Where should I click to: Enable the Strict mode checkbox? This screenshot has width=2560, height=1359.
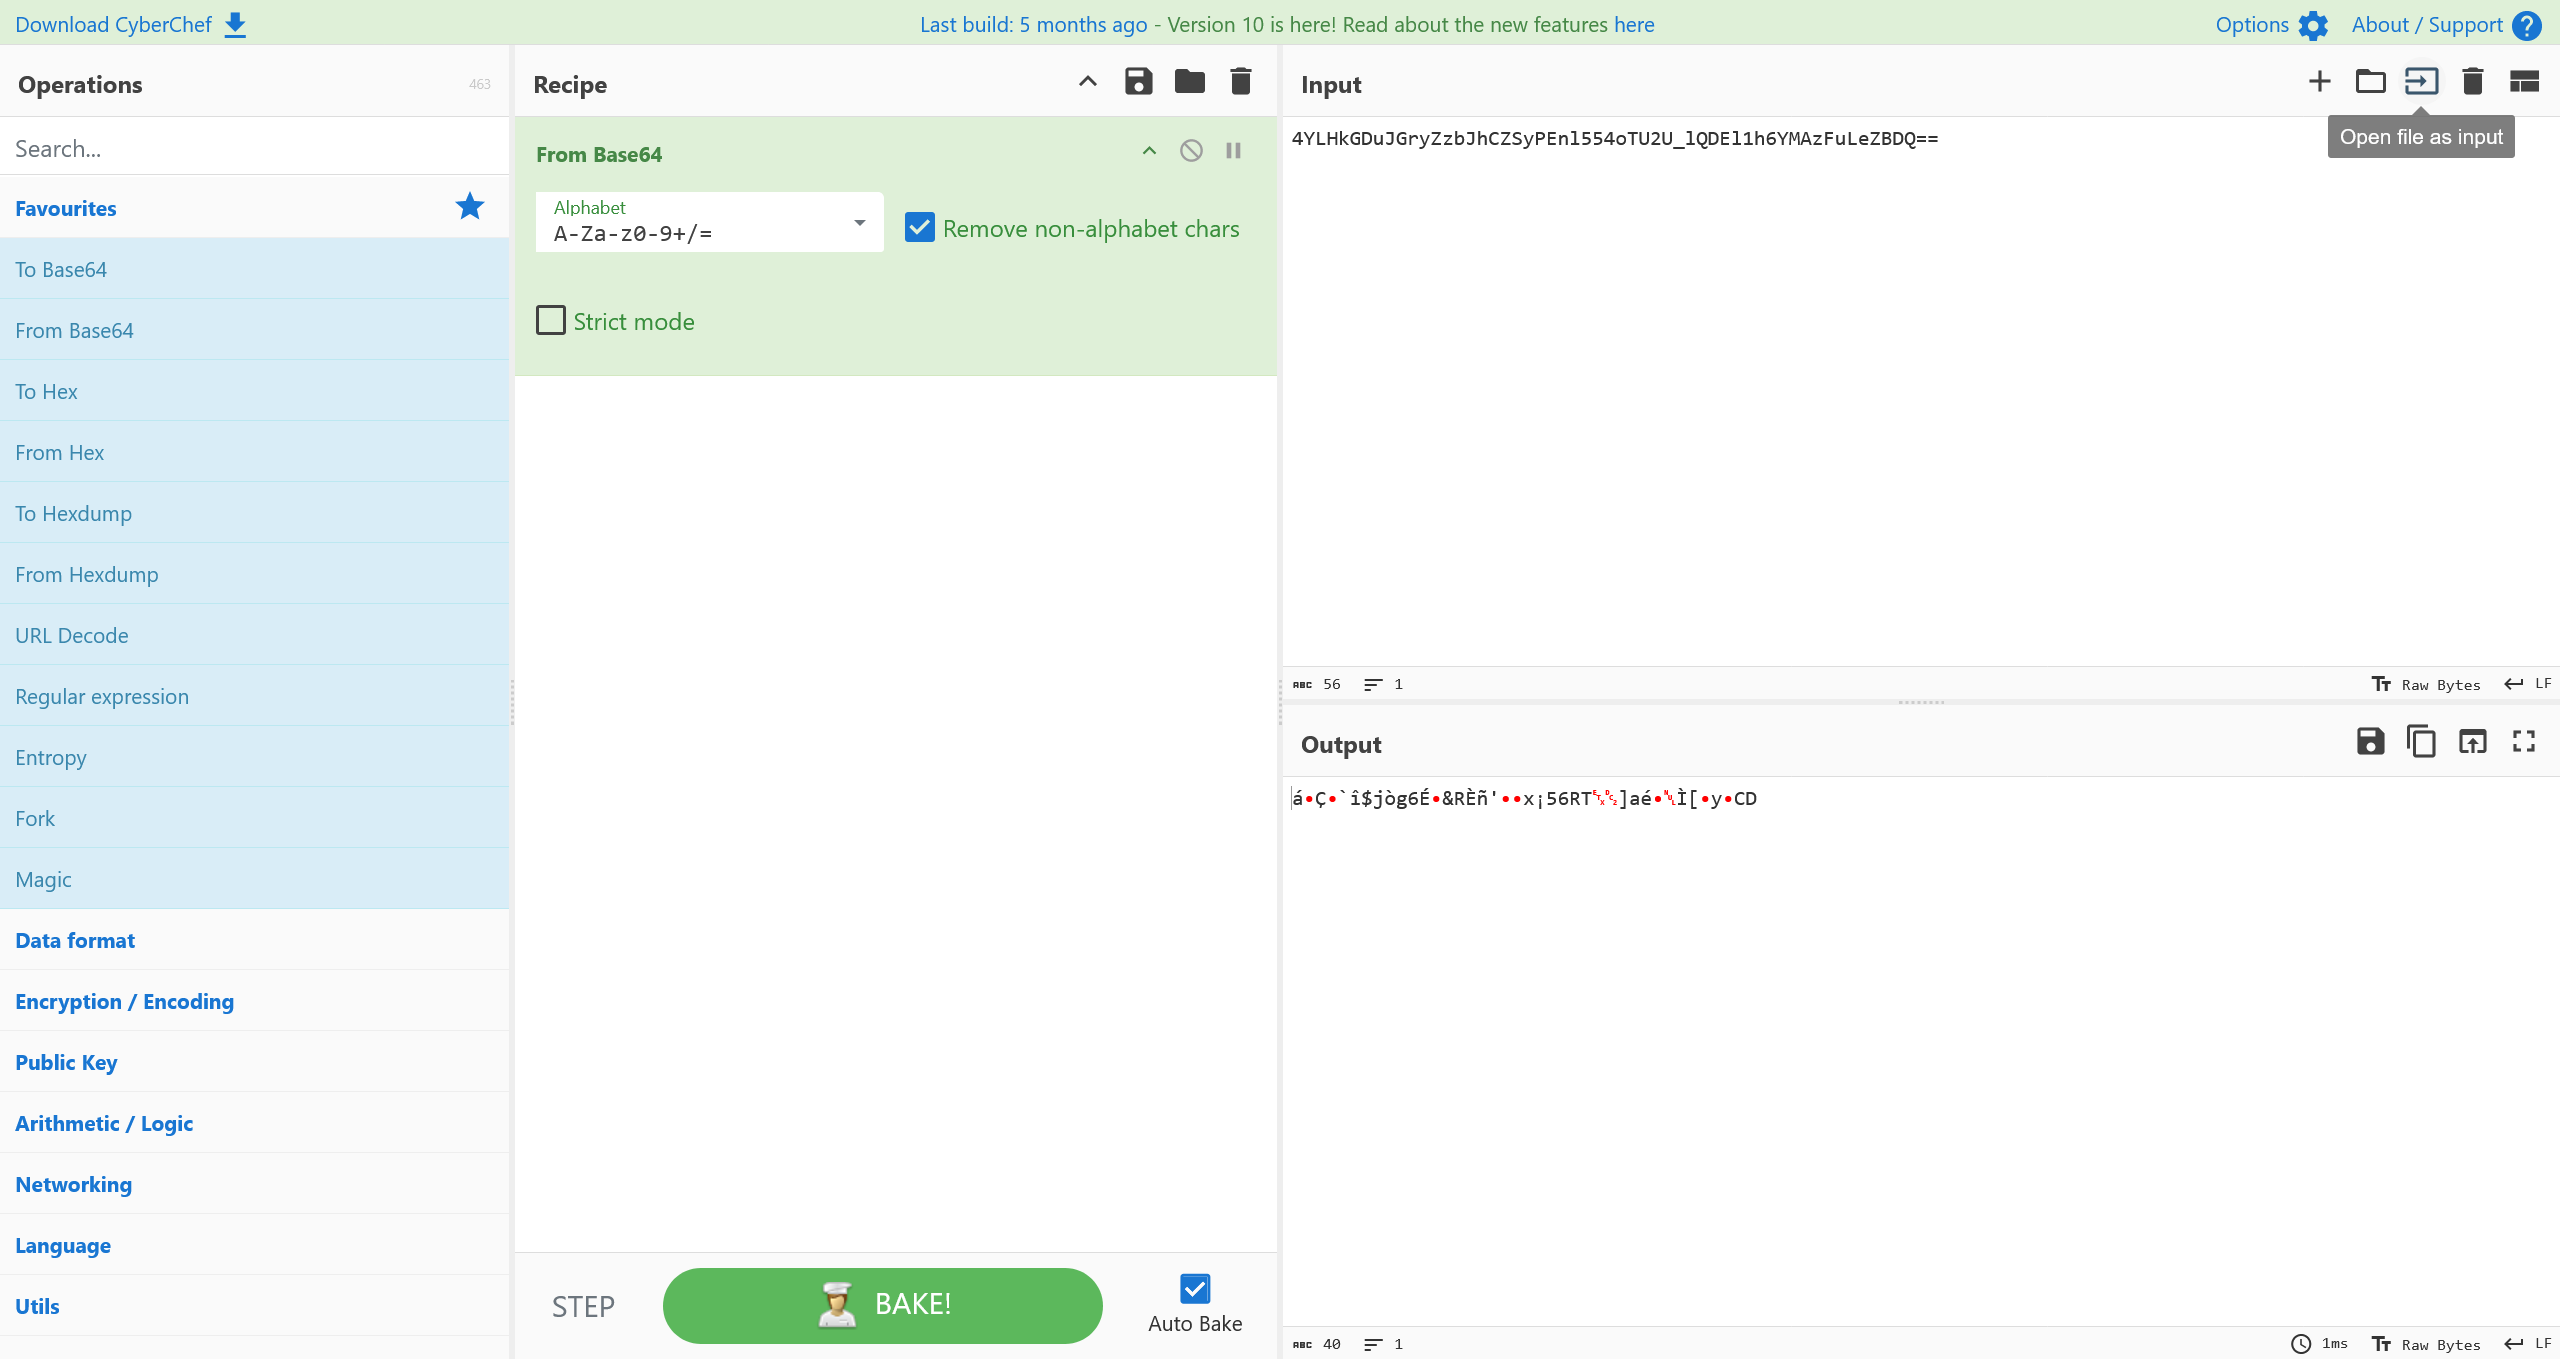[551, 321]
